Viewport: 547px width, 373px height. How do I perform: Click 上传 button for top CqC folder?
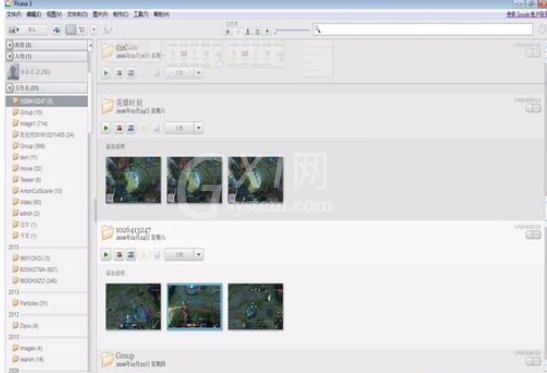pos(179,73)
